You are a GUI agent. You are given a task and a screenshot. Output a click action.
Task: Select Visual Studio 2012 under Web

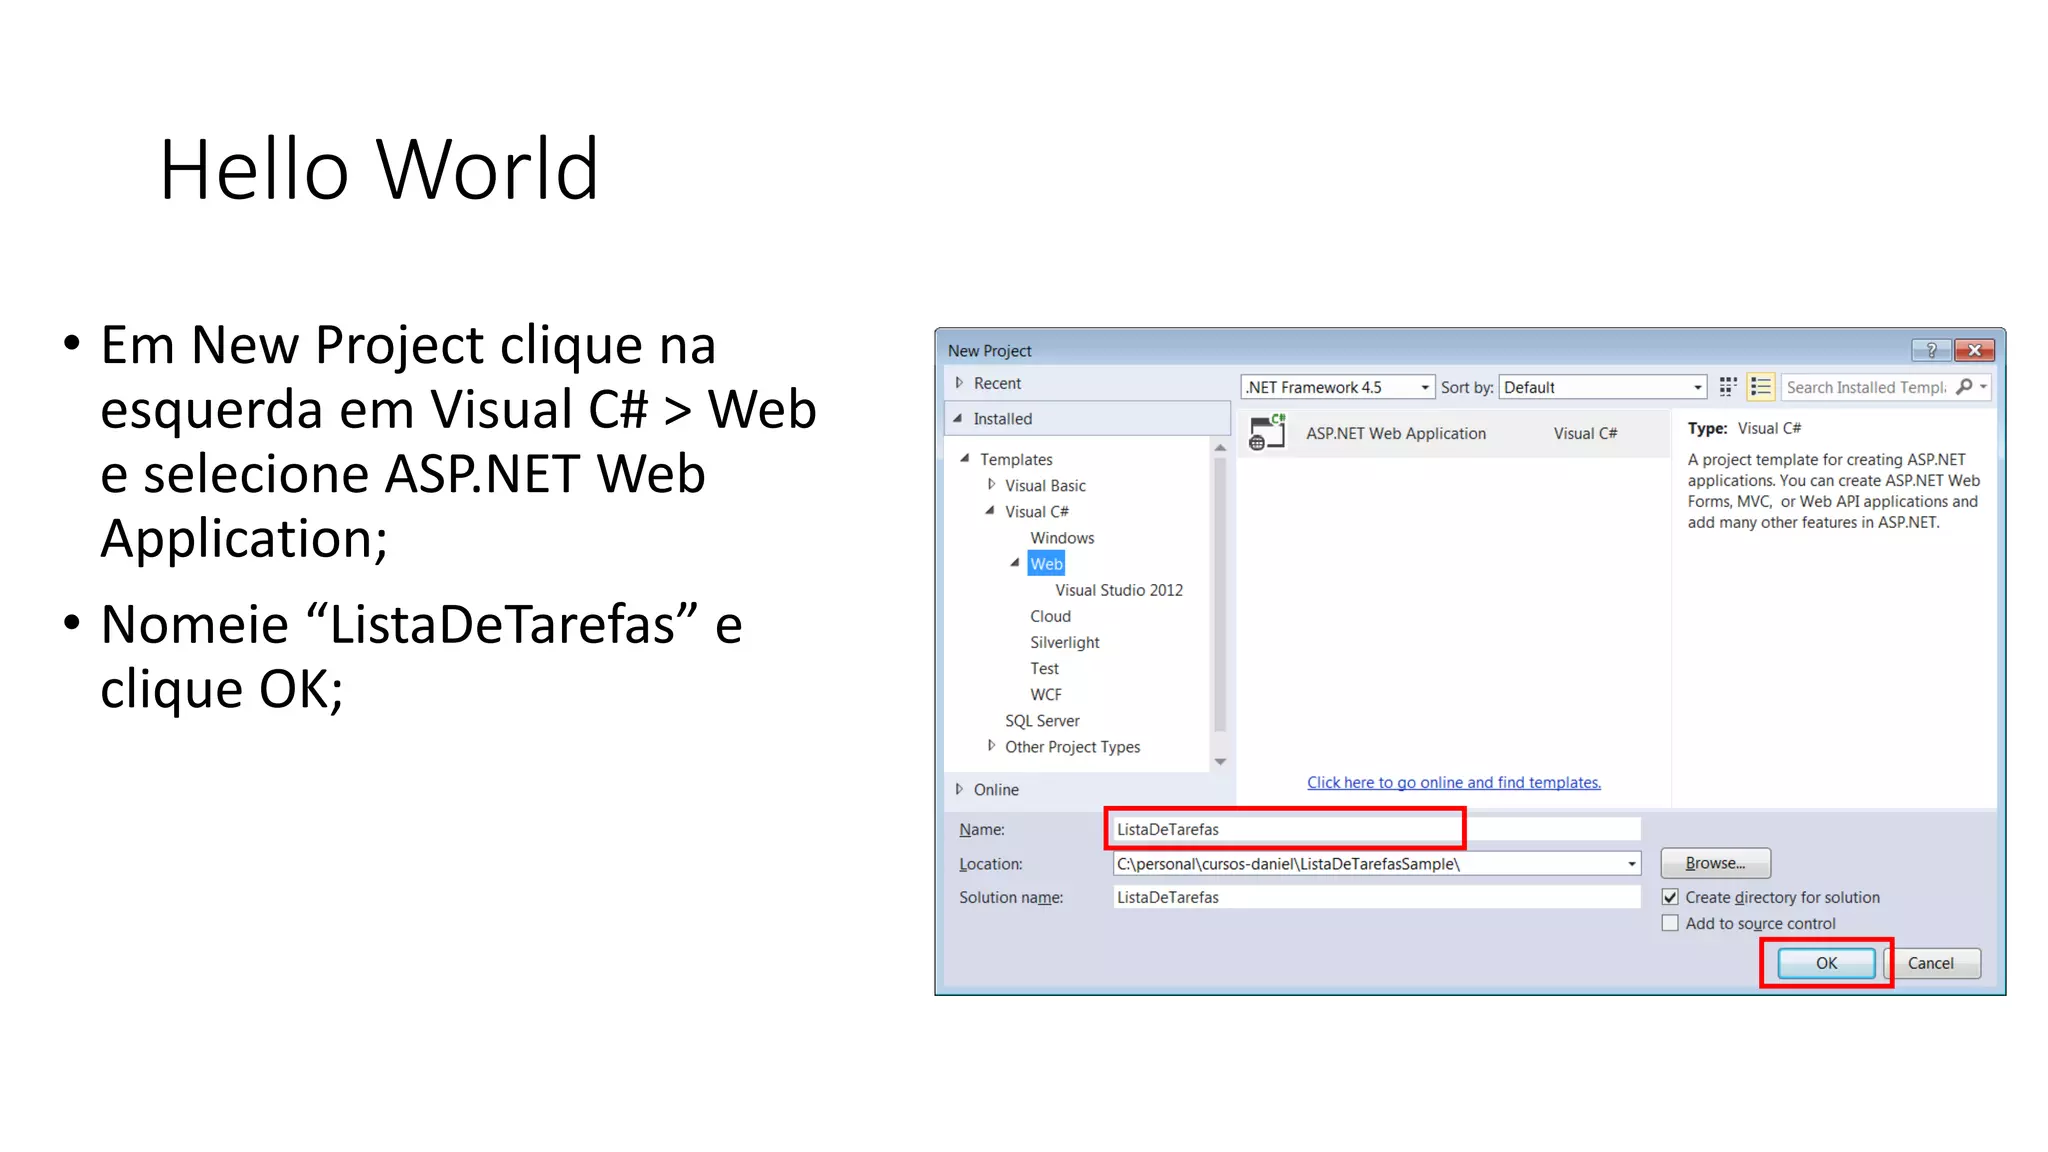pos(1119,590)
